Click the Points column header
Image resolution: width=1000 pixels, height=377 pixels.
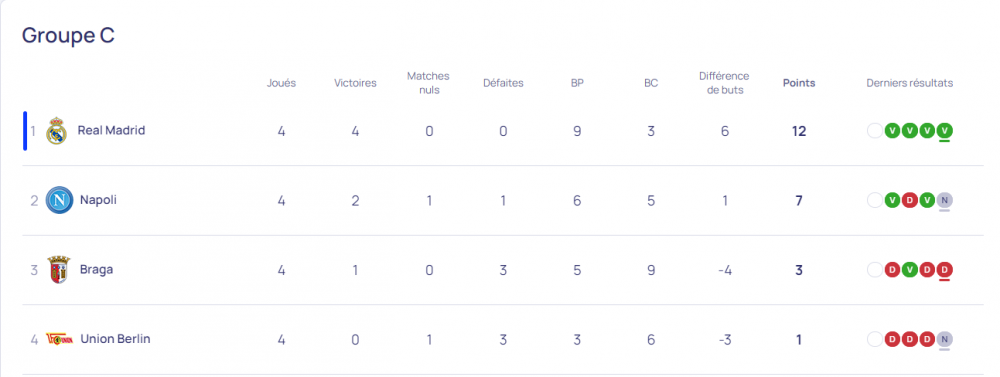point(799,83)
